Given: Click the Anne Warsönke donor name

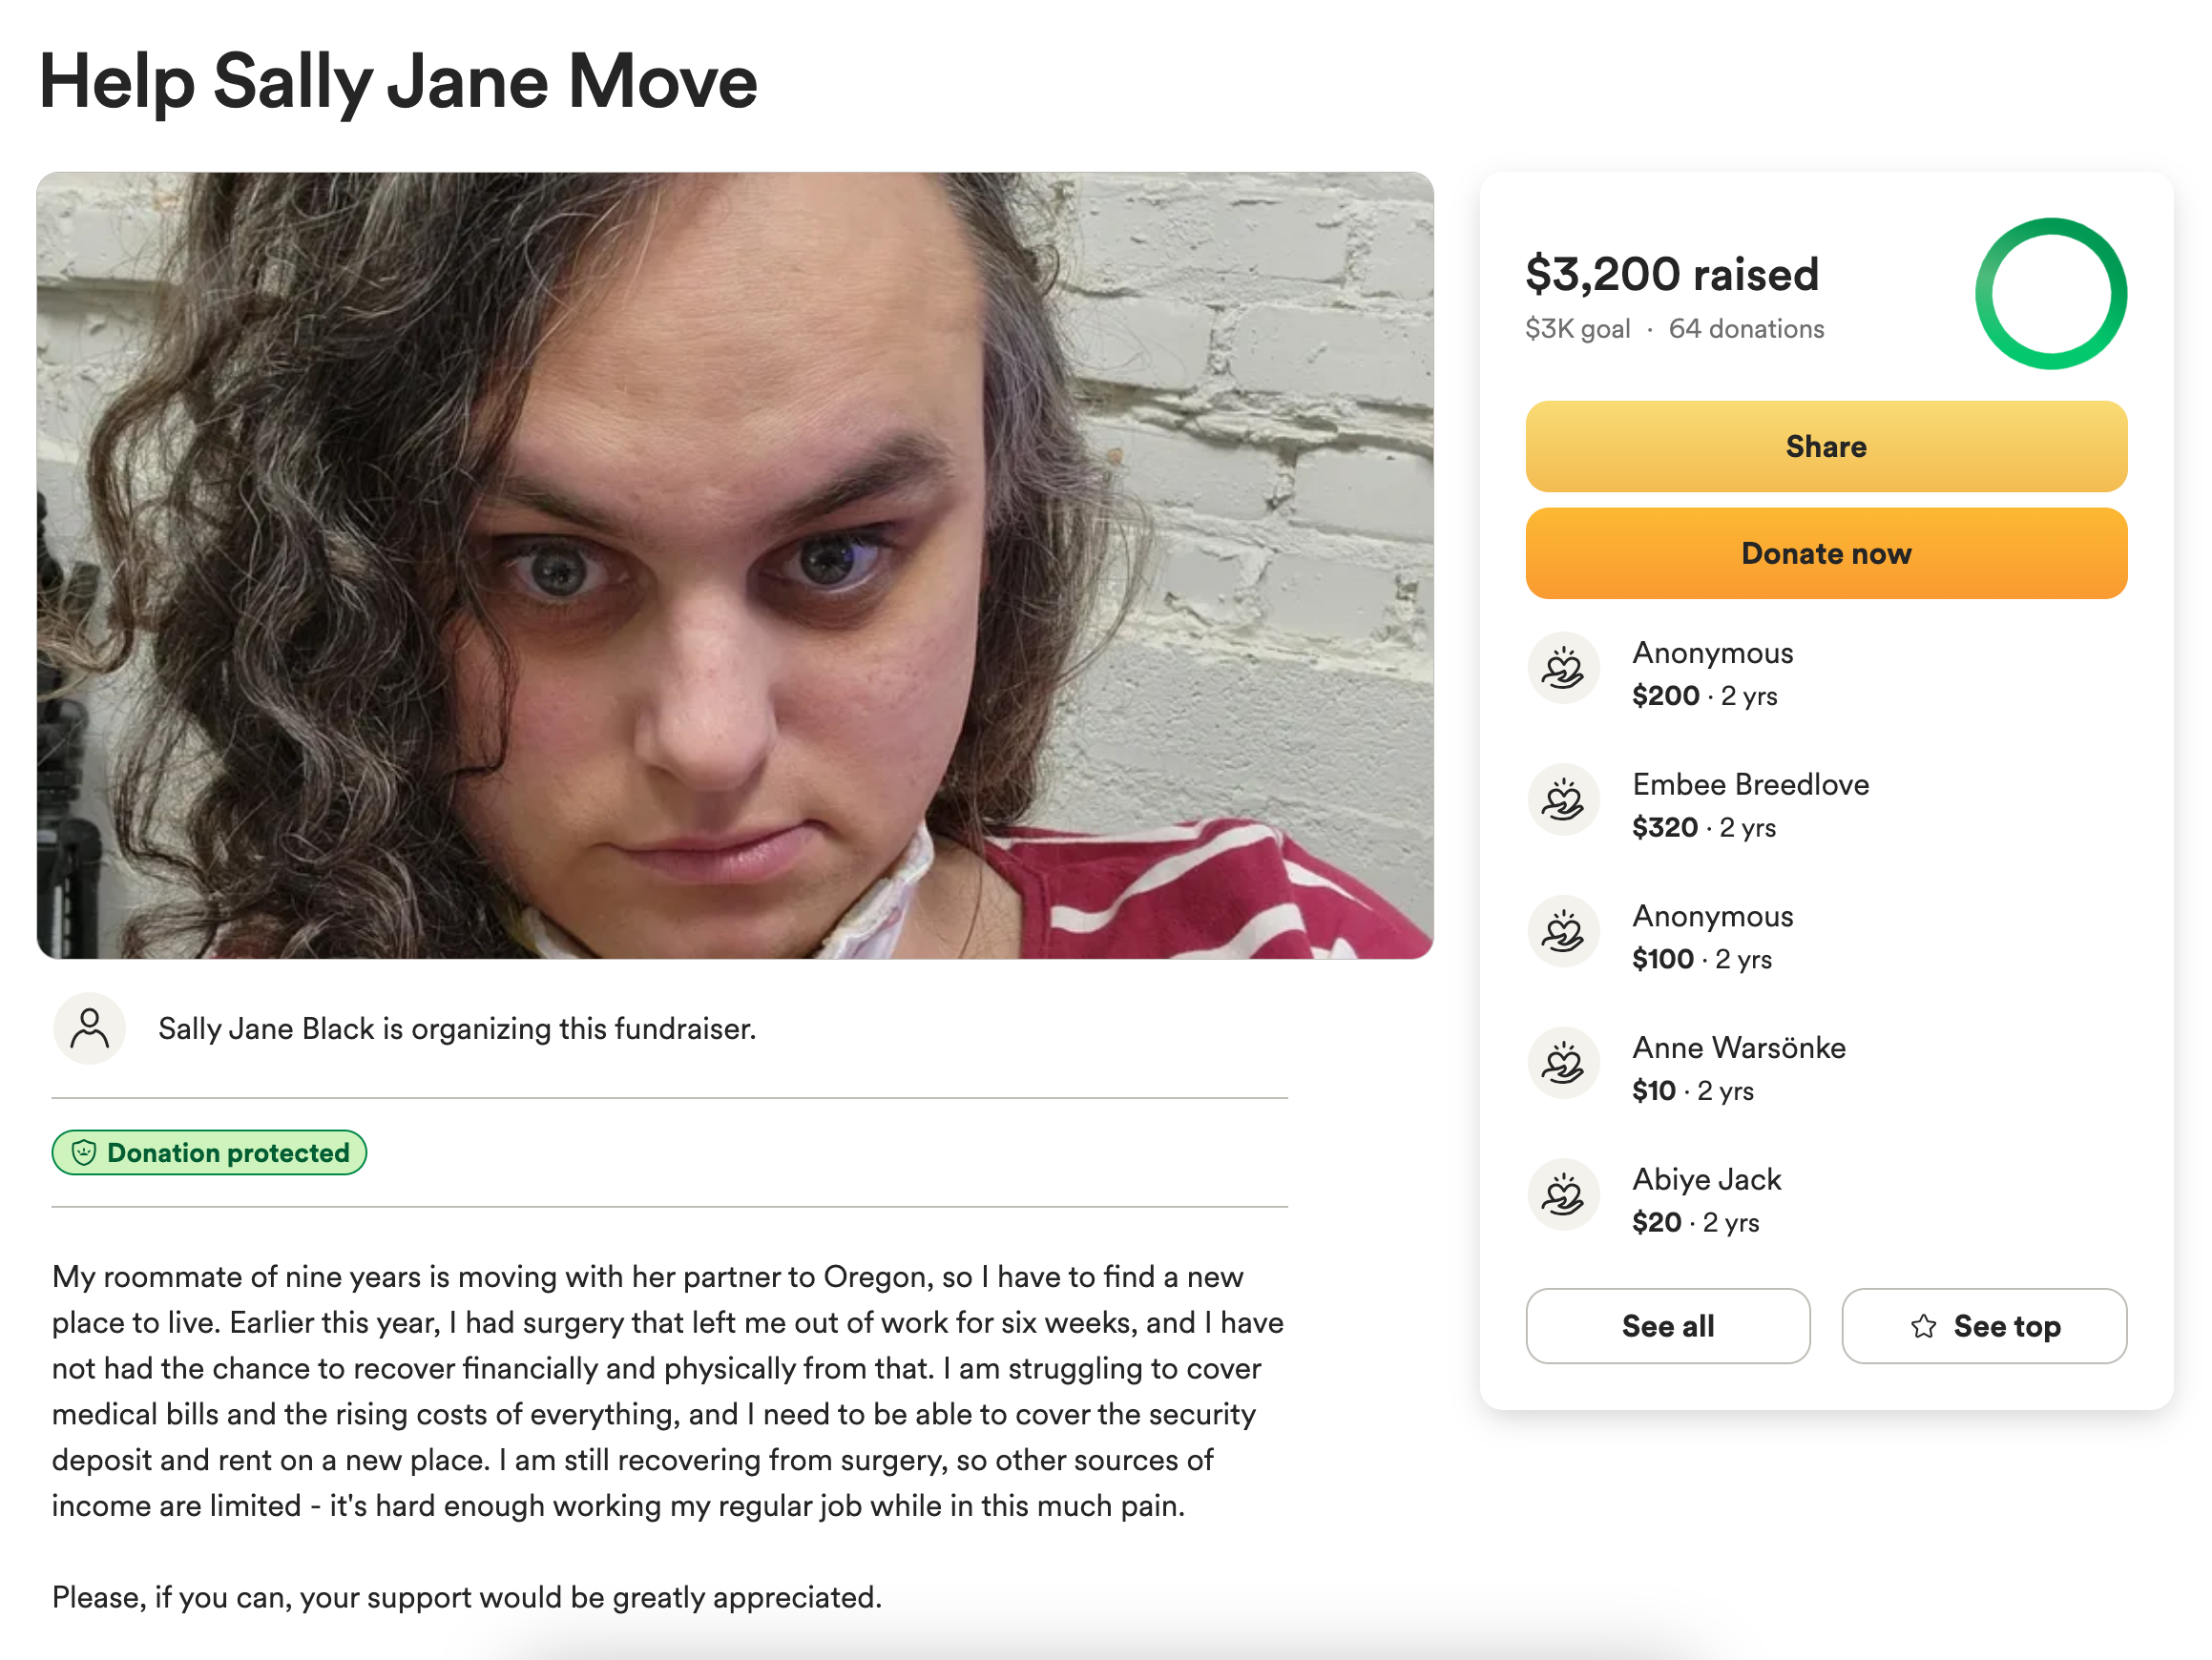Looking at the screenshot, I should coord(1738,1047).
